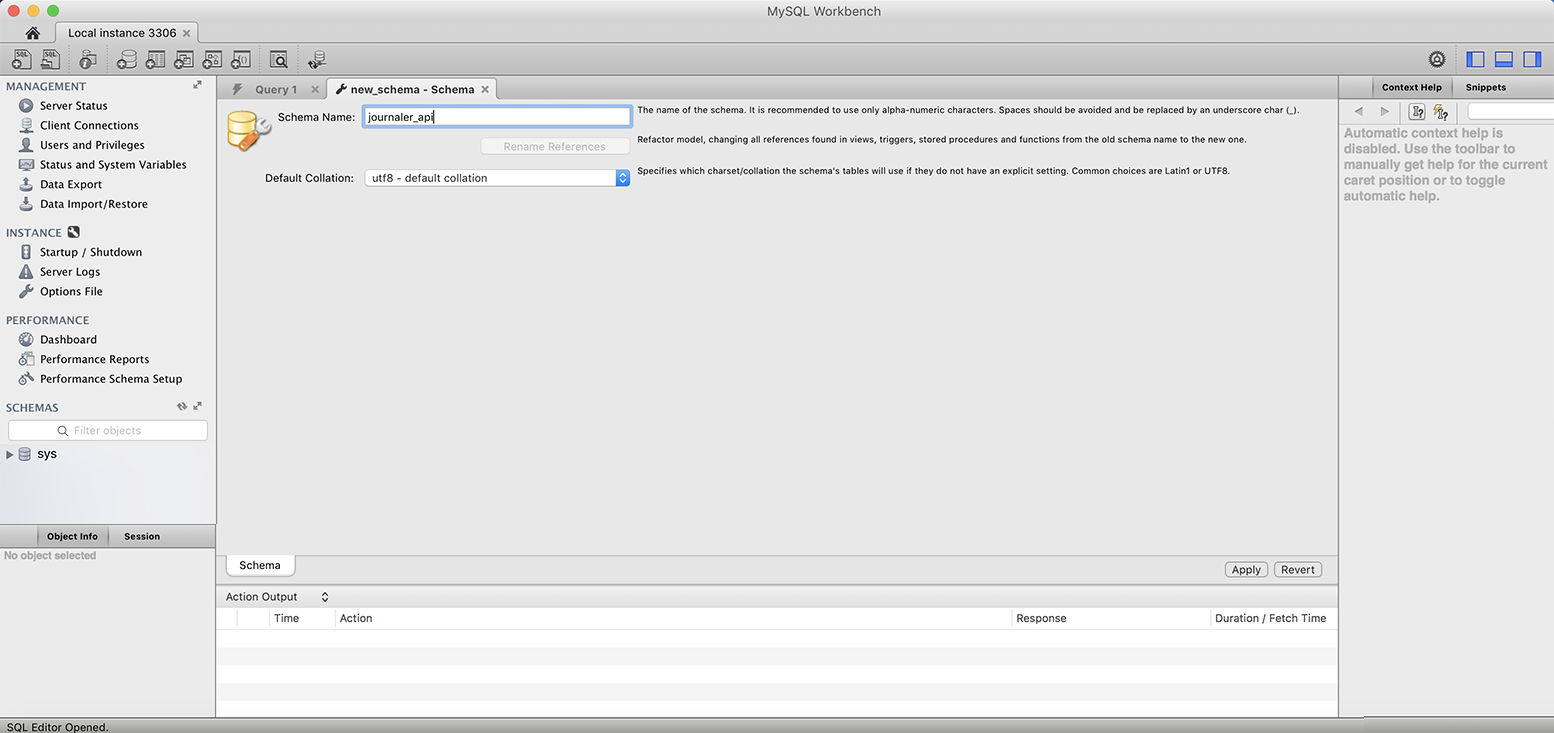
Task: Expand the sys schema tree node
Action: [x=10, y=454]
